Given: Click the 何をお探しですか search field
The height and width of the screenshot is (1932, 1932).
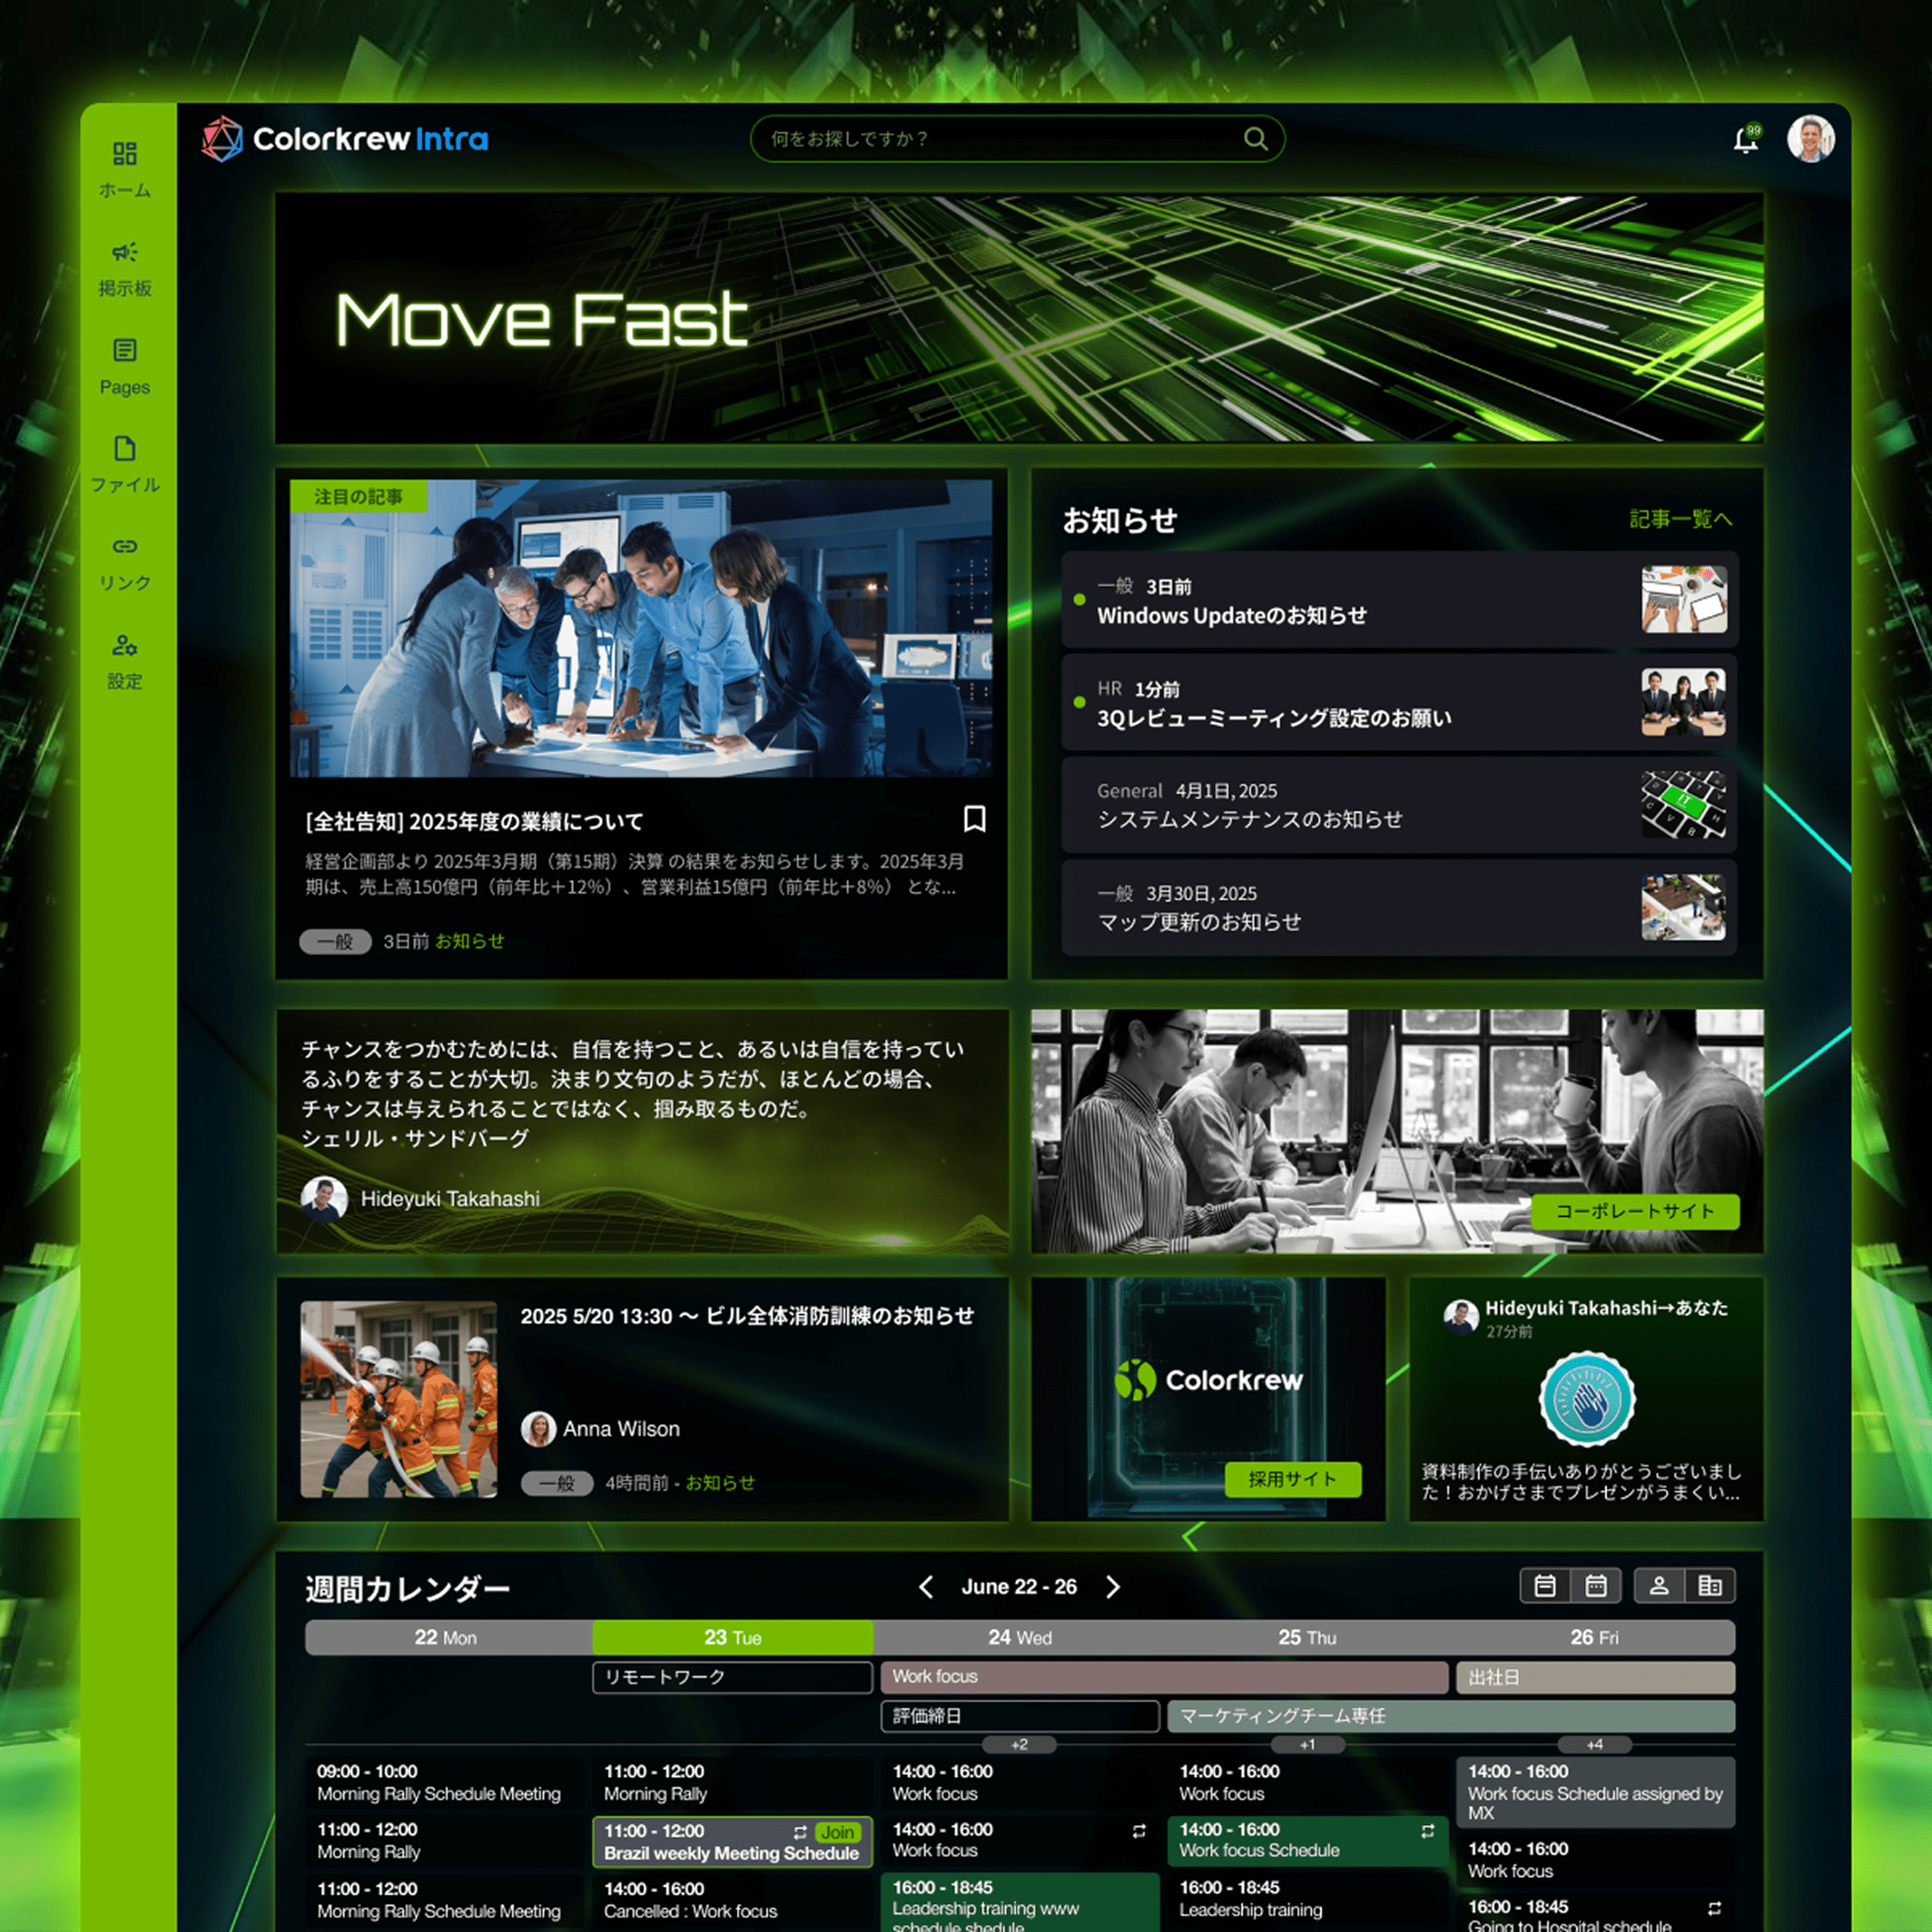Looking at the screenshot, I should point(1000,139).
